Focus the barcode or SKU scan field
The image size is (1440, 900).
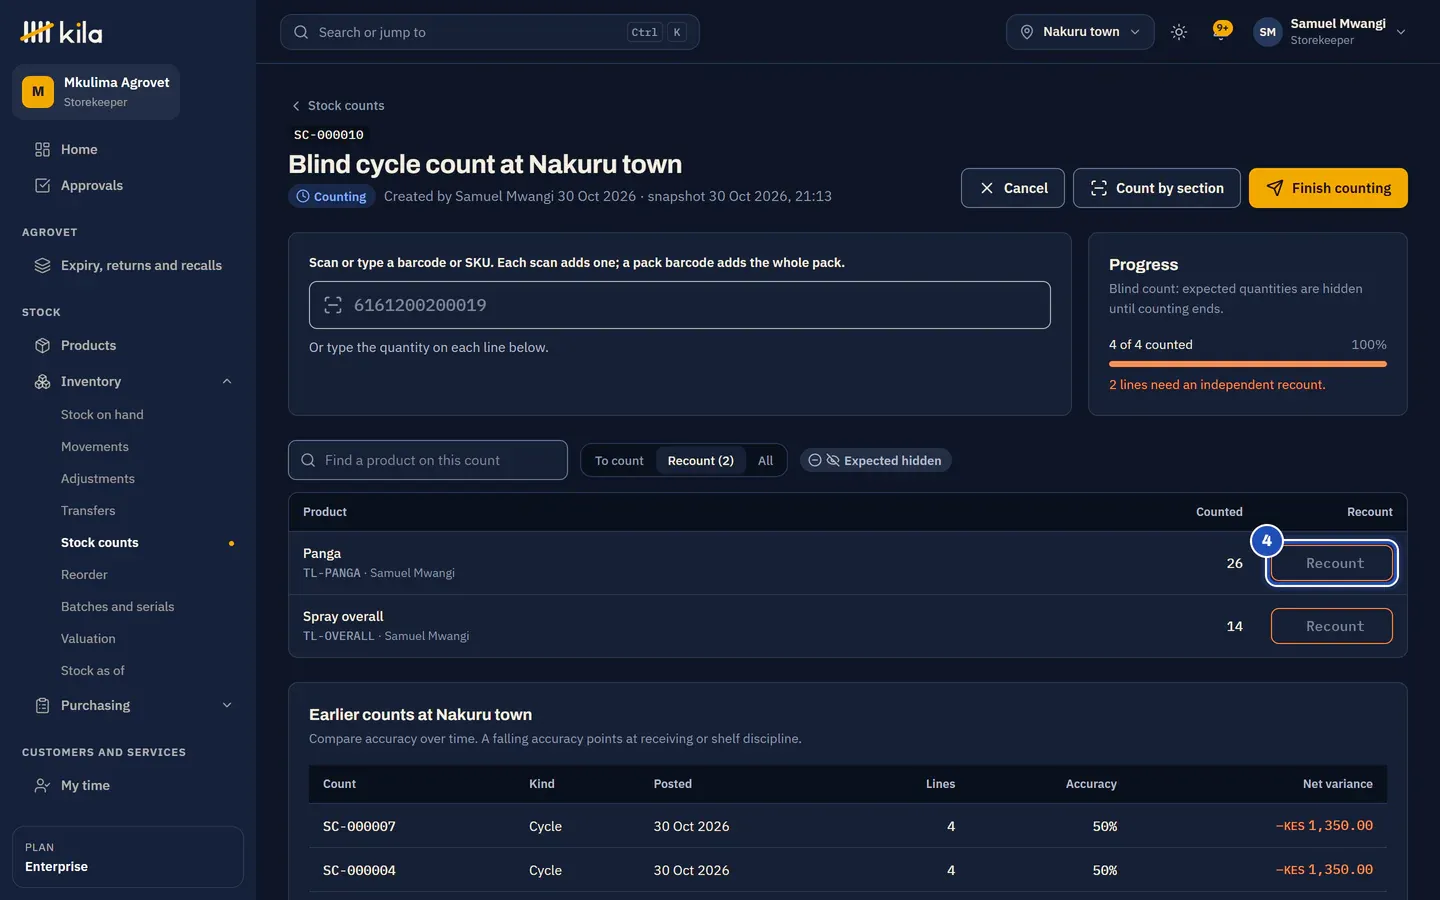[680, 305]
